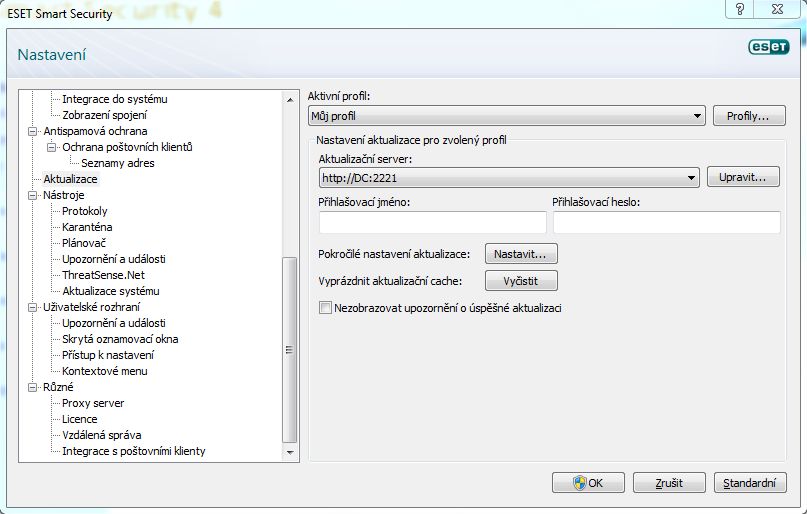Select 'Karanténa' tree item
Image resolution: width=807 pixels, height=514 pixels.
coord(87,227)
